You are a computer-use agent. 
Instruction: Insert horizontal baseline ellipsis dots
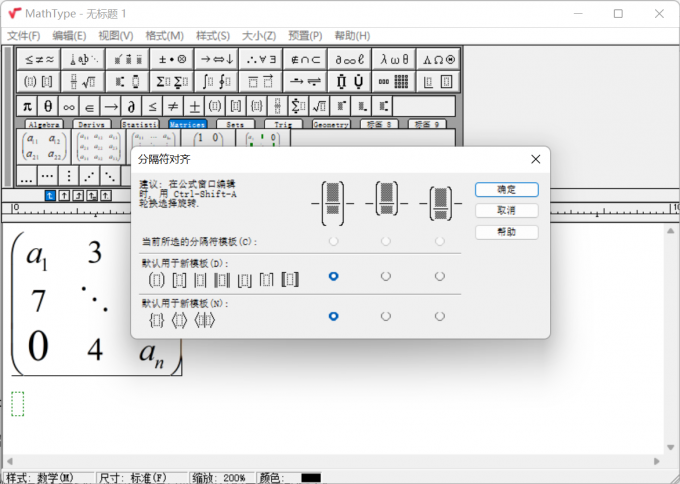pyautogui.click(x=27, y=176)
